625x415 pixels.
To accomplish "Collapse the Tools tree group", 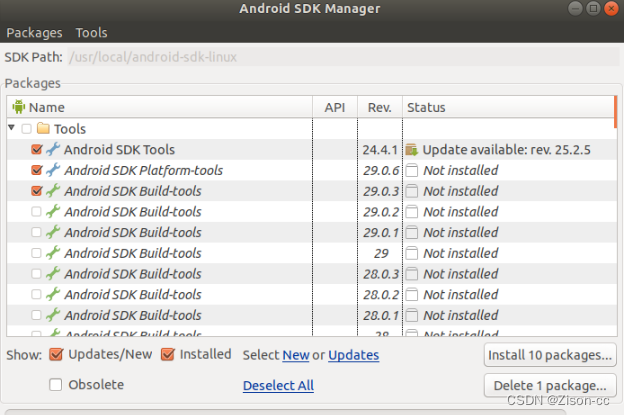I will pos(12,128).
